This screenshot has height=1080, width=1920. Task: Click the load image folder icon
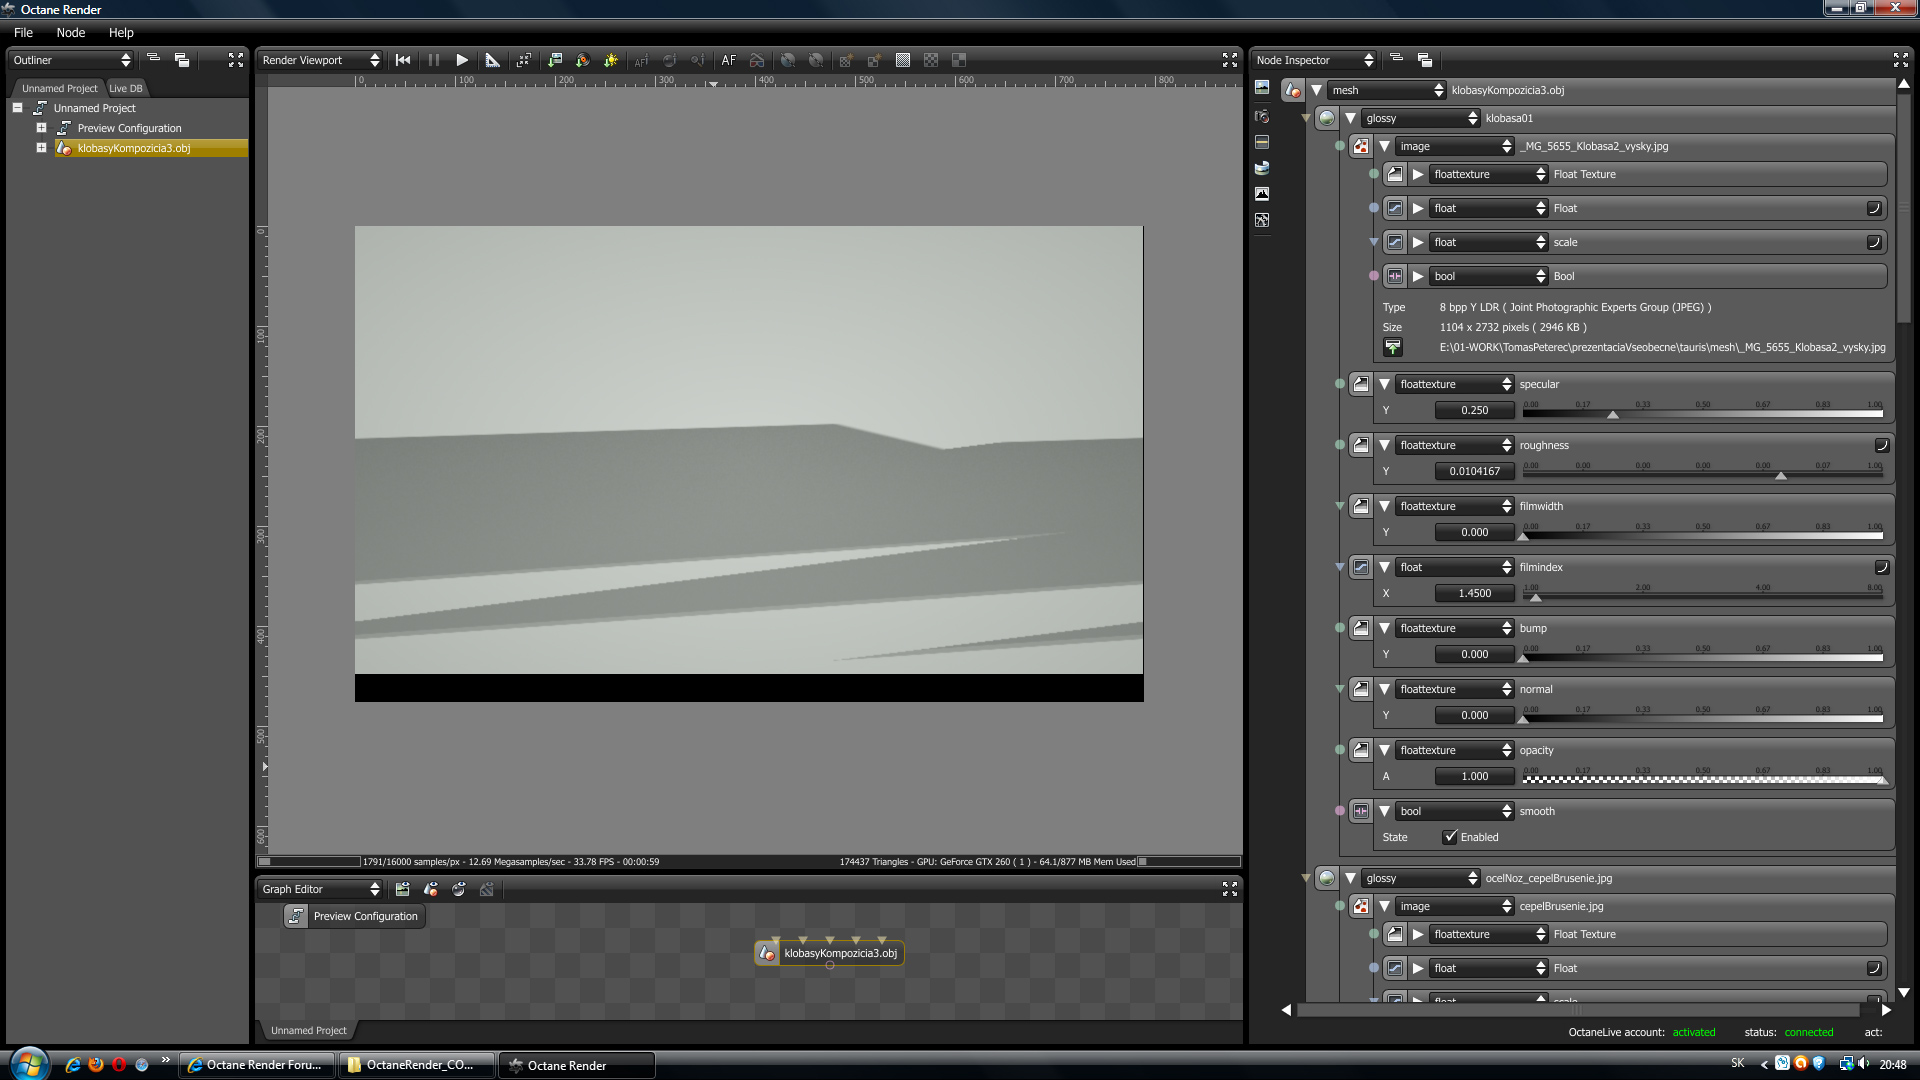1392,347
